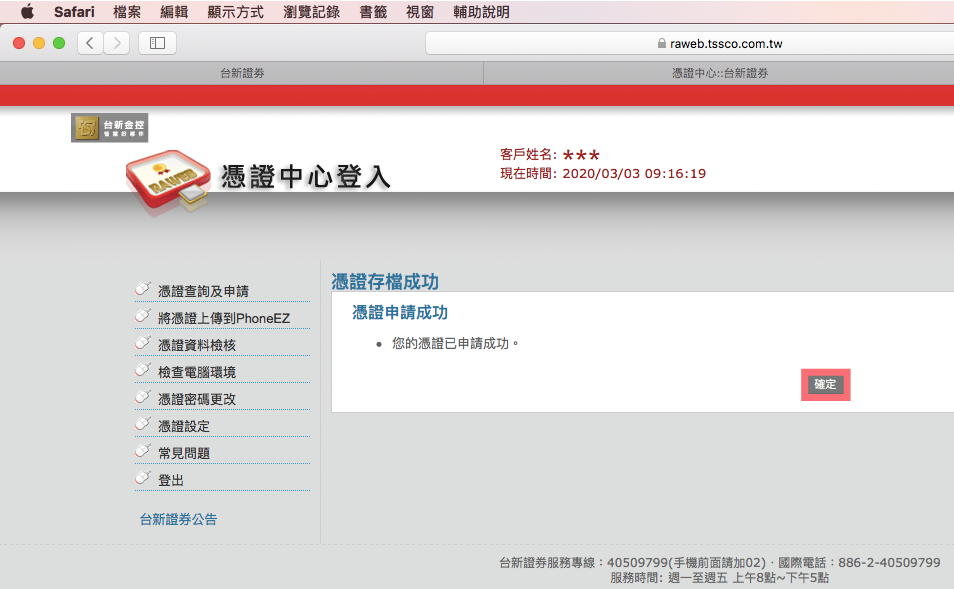Go forward to the next page
The width and height of the screenshot is (954, 589).
click(x=117, y=43)
